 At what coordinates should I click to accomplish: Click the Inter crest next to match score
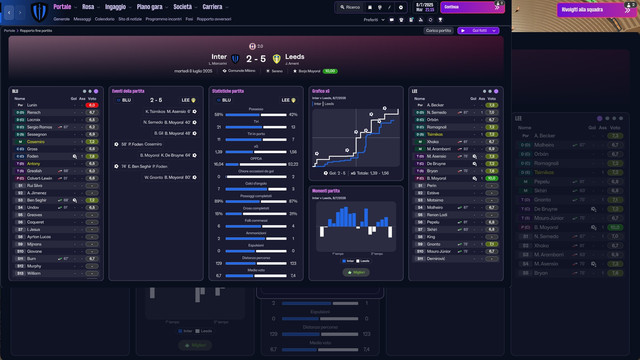pos(235,59)
